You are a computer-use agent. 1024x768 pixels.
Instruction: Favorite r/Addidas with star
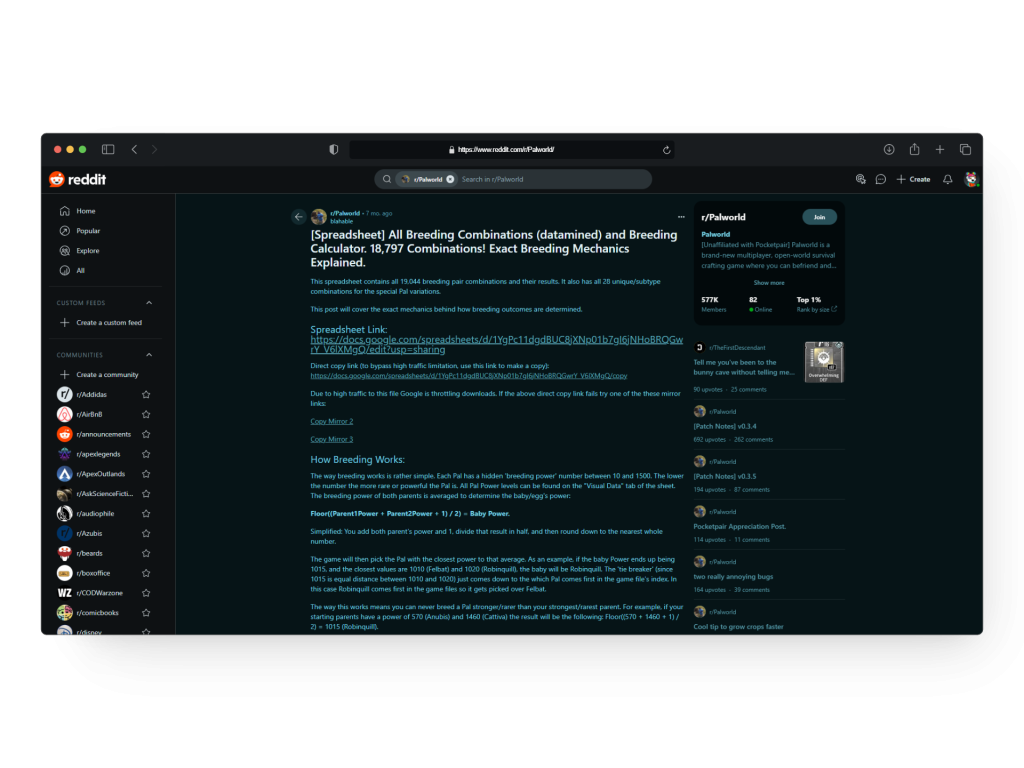coord(146,394)
